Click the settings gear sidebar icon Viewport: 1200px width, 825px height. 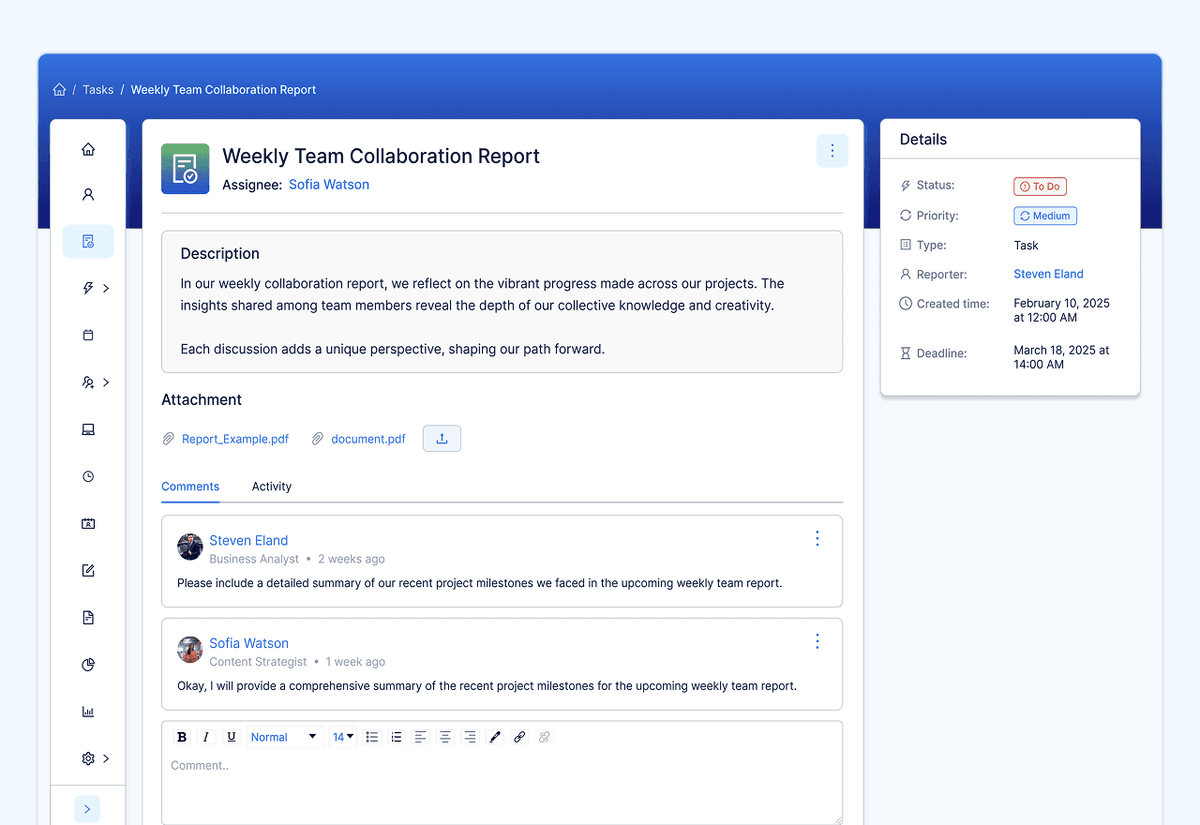(x=88, y=759)
